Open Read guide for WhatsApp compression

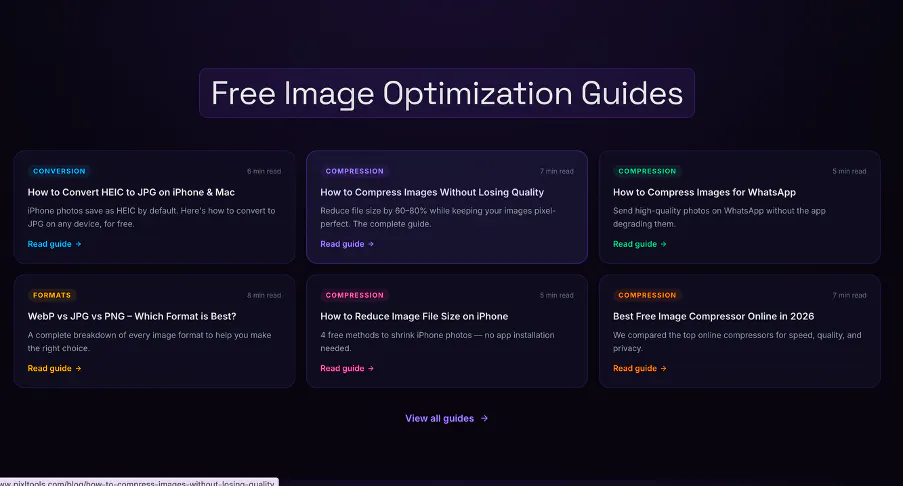click(x=639, y=244)
